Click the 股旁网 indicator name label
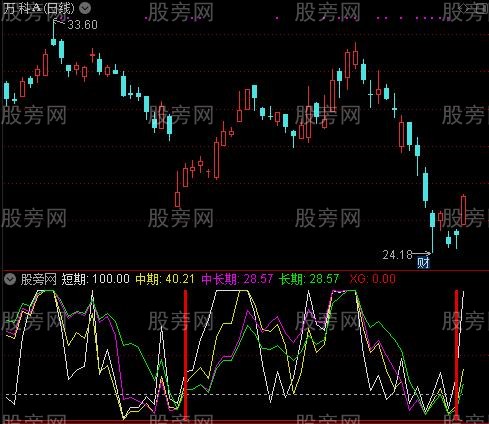The width and height of the screenshot is (489, 424). (x=39, y=279)
